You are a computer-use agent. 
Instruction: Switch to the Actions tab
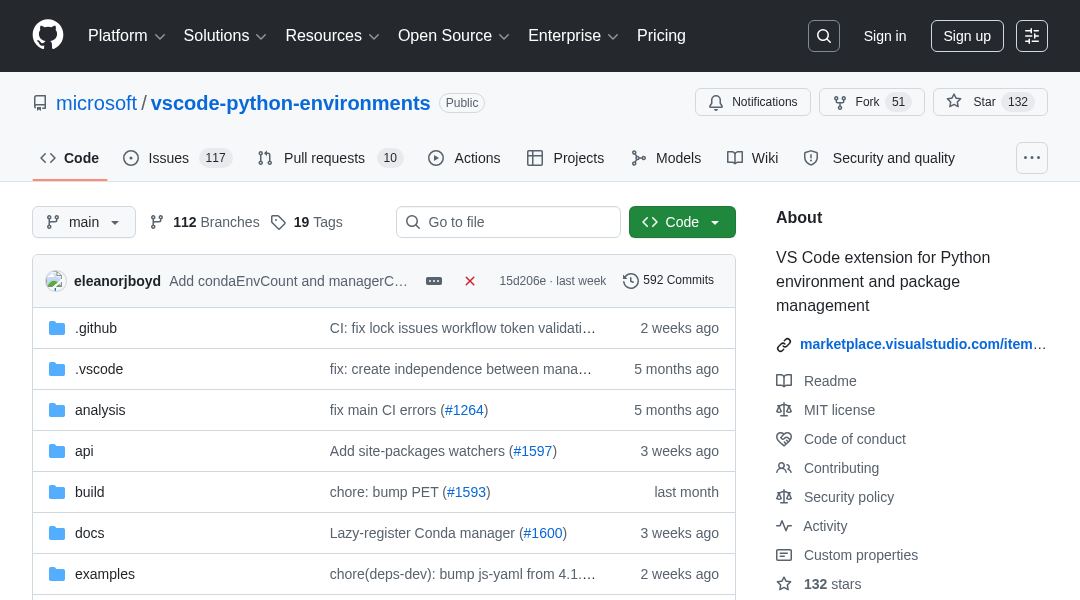click(x=464, y=158)
